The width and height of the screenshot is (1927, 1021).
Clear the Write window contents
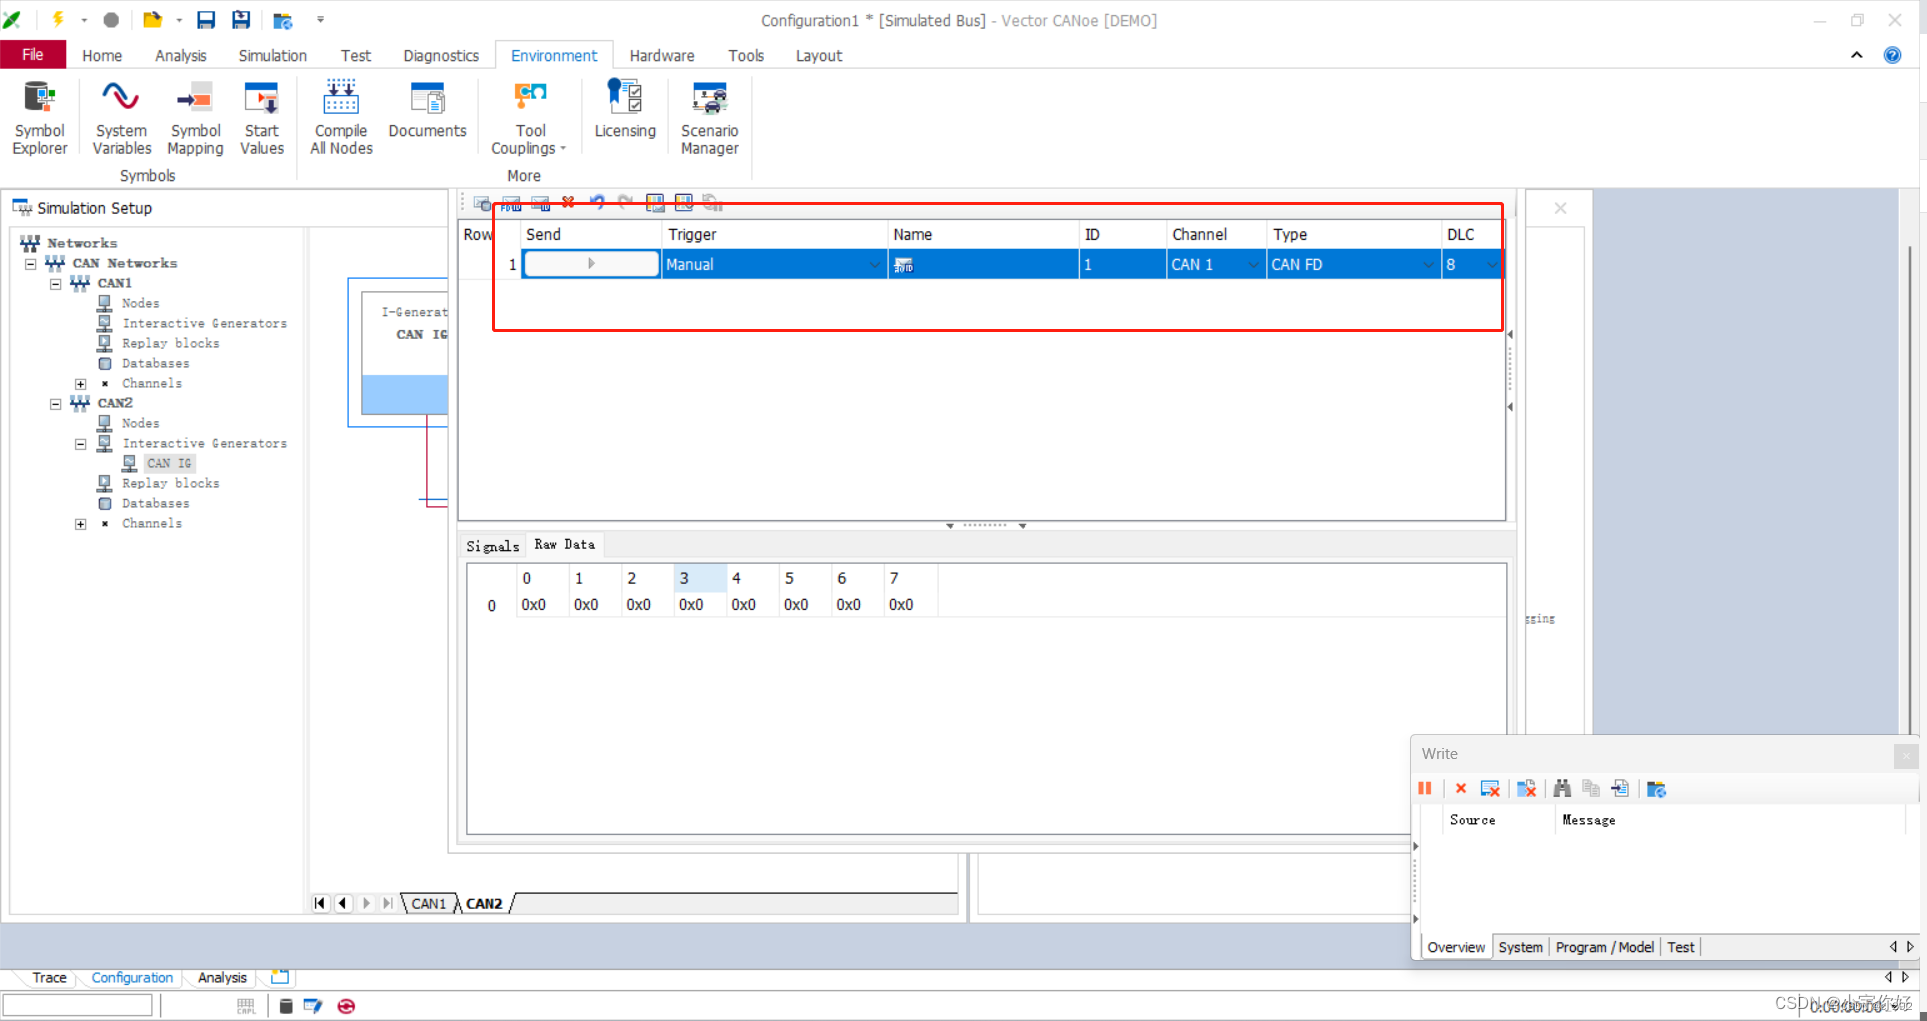pos(1490,789)
